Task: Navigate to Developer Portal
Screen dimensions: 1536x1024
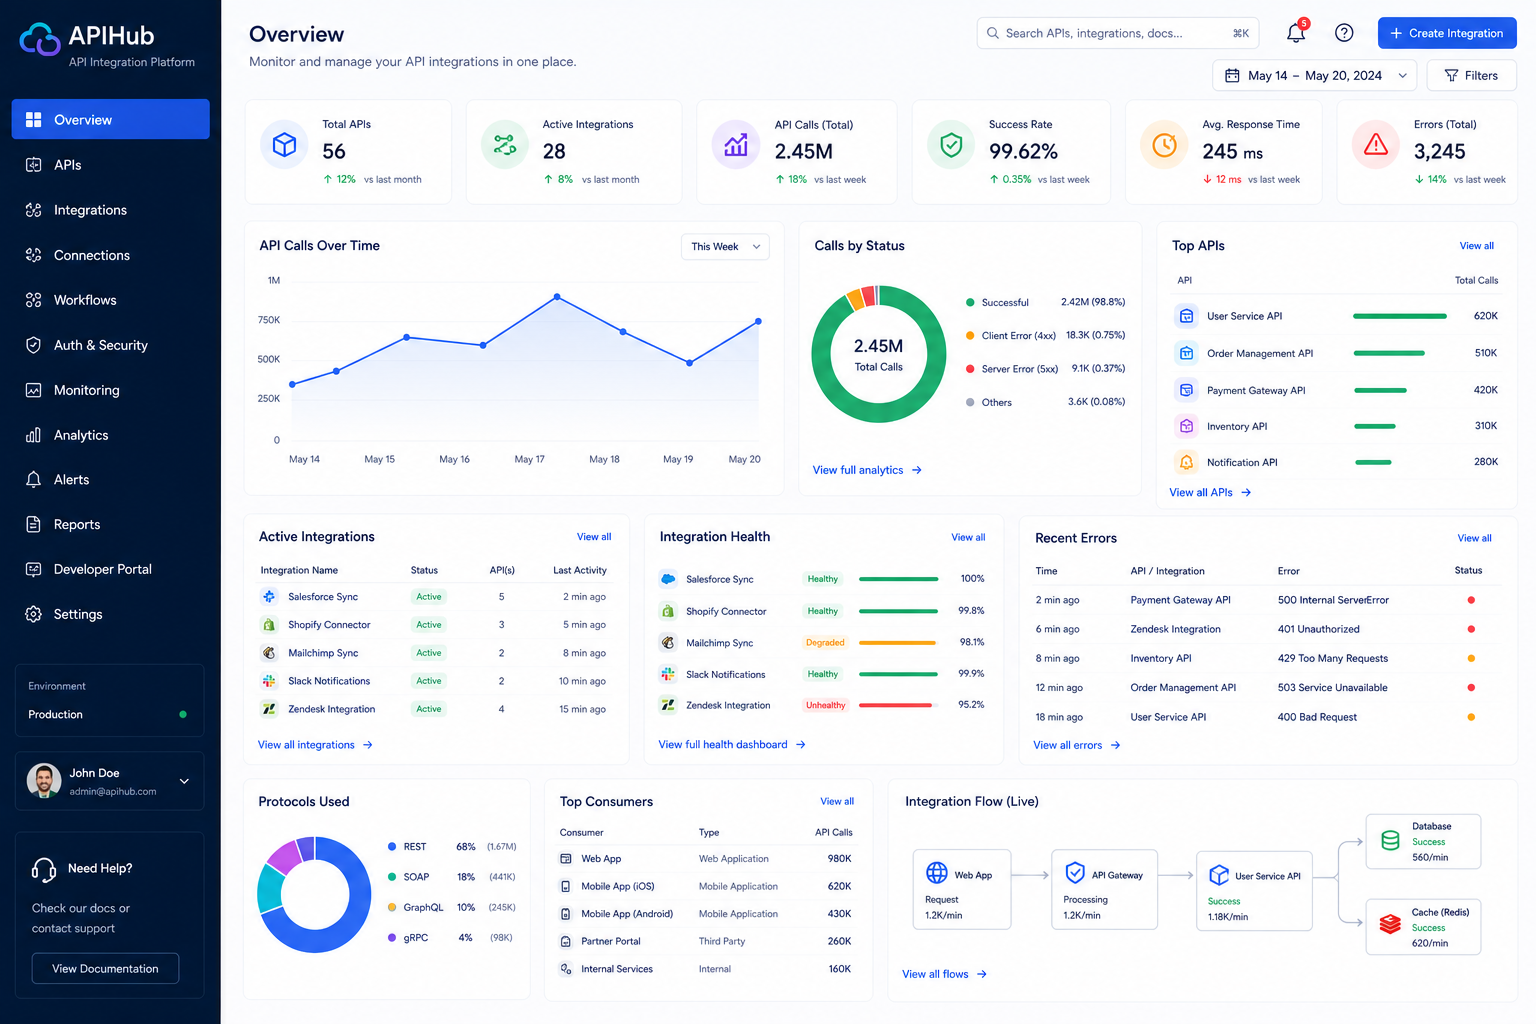Action: pyautogui.click(x=110, y=569)
